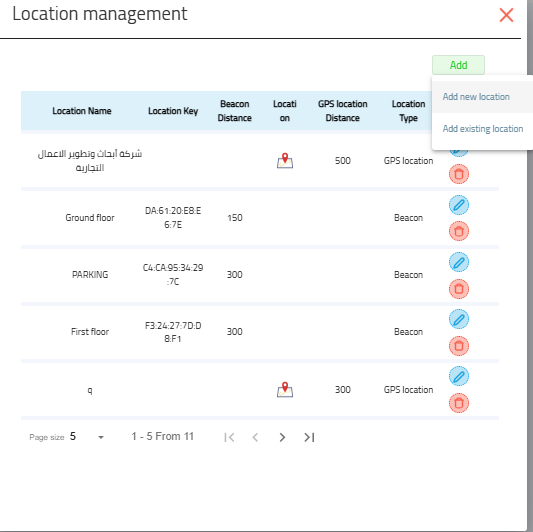The width and height of the screenshot is (533, 532).
Task: Edit the PARKING location entry
Action: pyautogui.click(x=459, y=262)
